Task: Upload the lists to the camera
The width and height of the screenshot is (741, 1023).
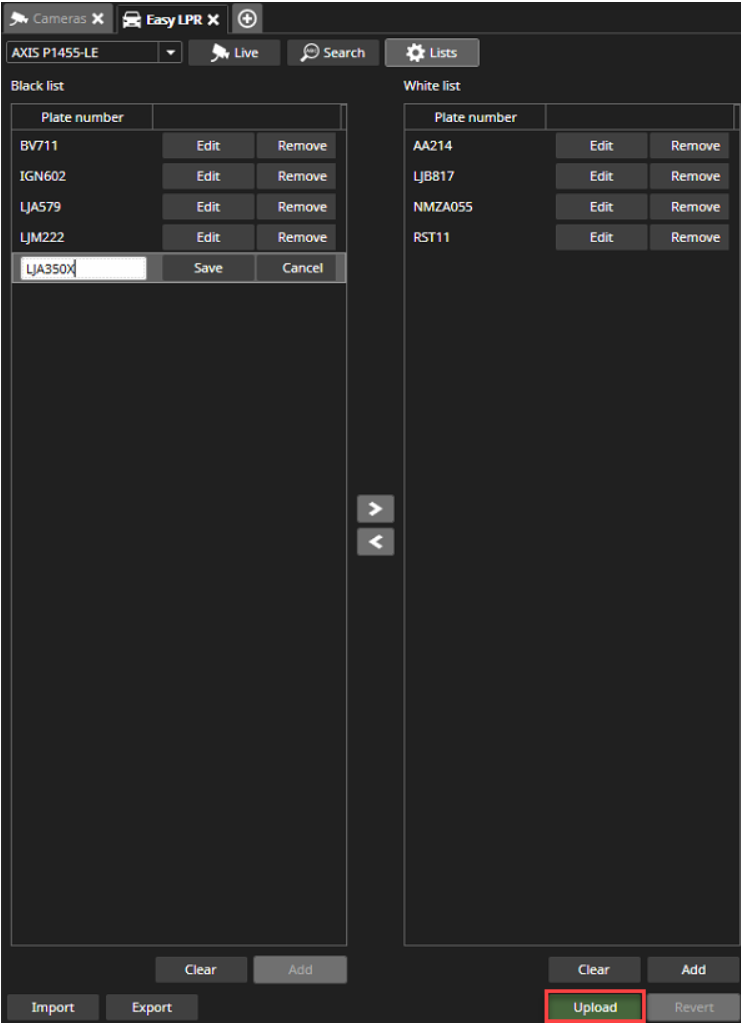Action: point(595,1007)
